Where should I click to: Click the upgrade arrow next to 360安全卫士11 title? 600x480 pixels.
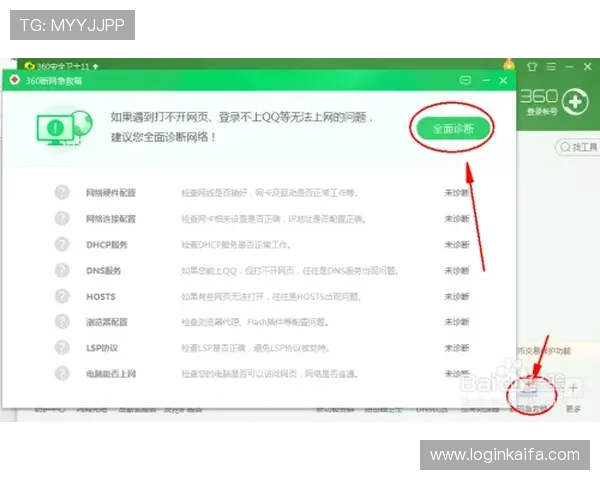[x=95, y=67]
